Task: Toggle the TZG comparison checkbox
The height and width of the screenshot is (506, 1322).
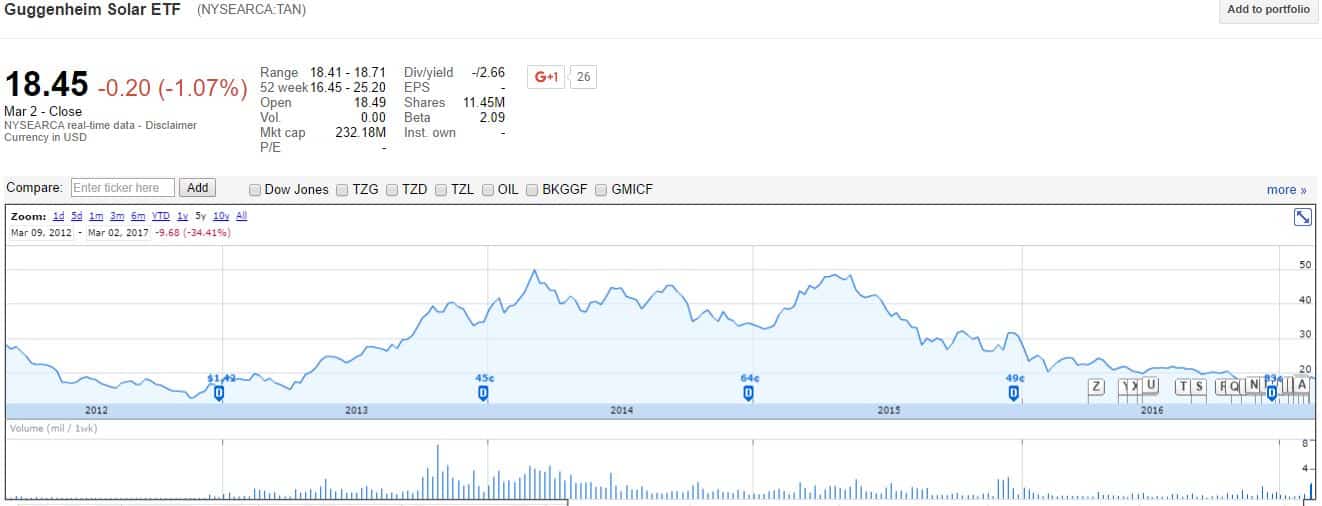Action: 342,190
